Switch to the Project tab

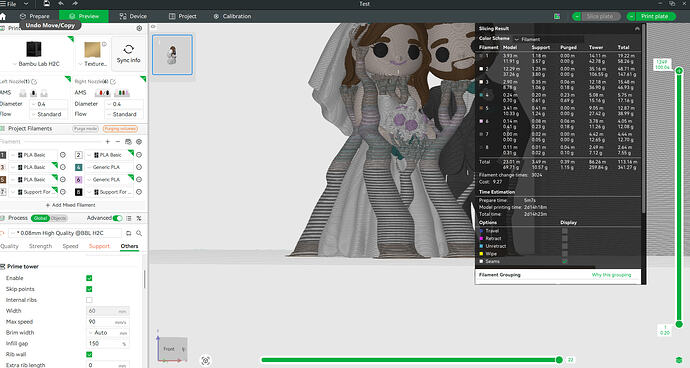(x=183, y=16)
